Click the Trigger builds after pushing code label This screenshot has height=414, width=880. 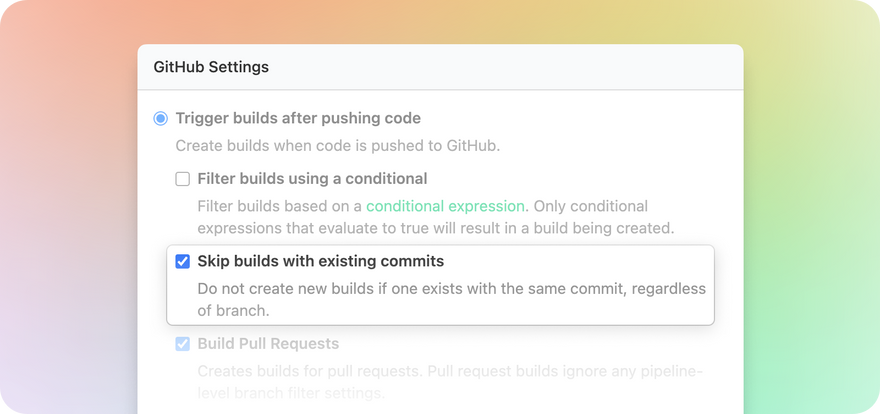coord(298,119)
